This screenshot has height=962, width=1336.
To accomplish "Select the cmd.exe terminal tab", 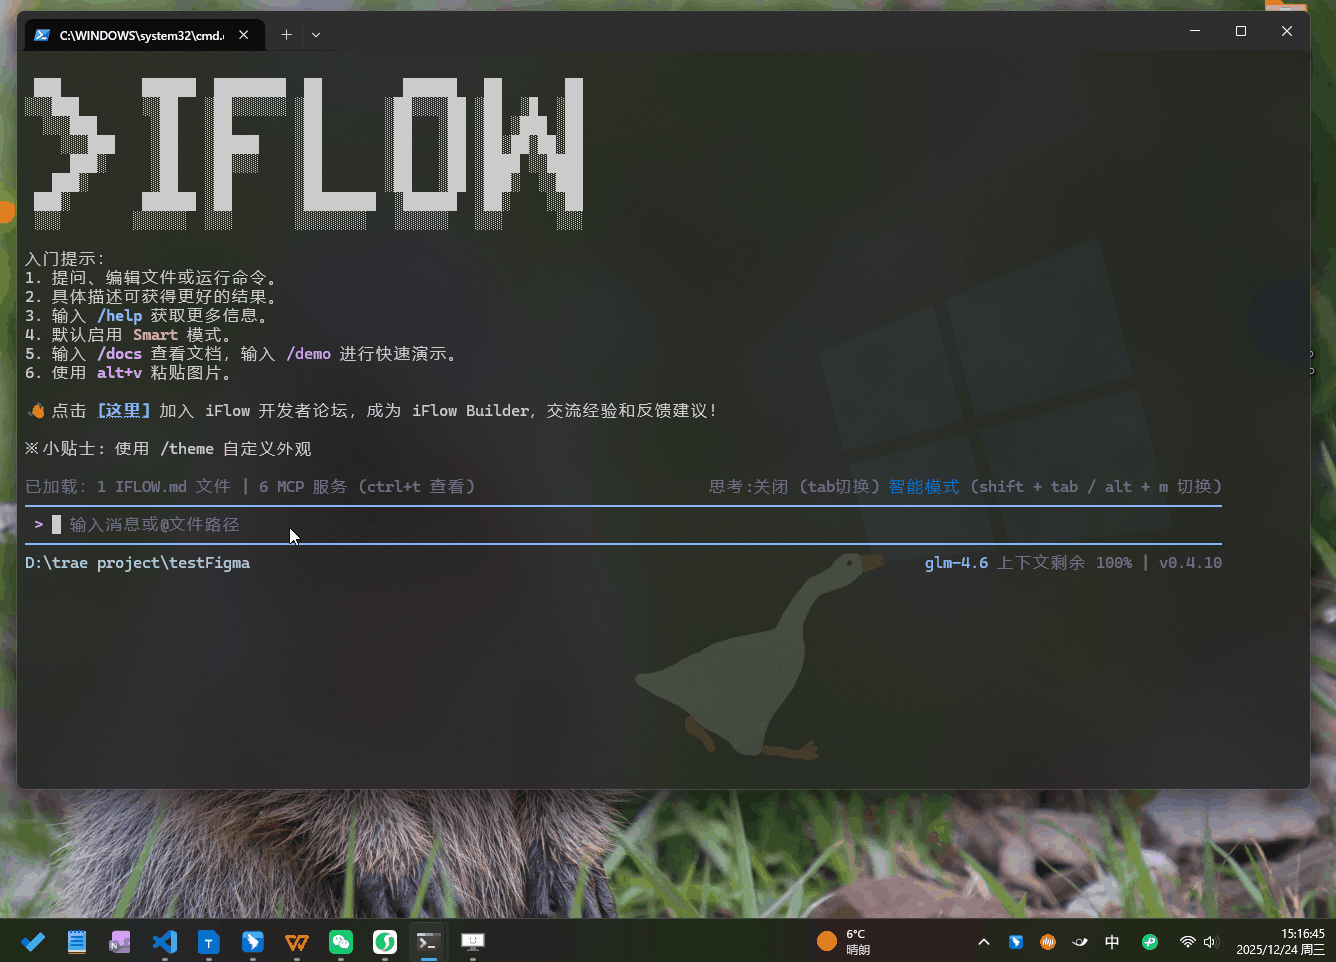I will tap(140, 35).
